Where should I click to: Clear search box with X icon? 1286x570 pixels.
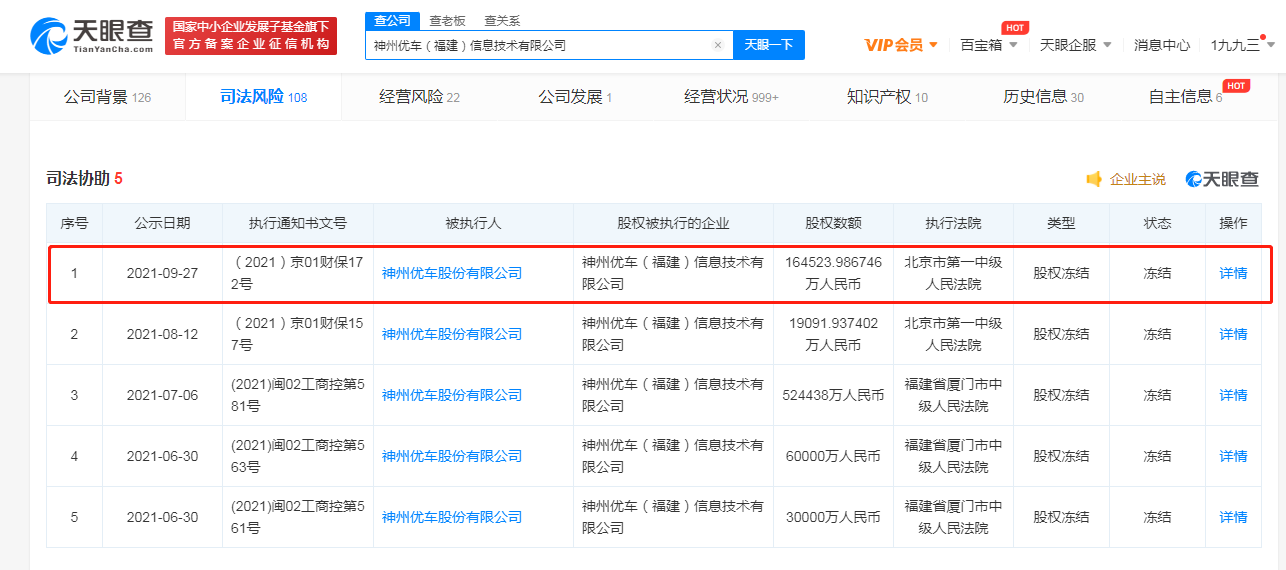(718, 45)
